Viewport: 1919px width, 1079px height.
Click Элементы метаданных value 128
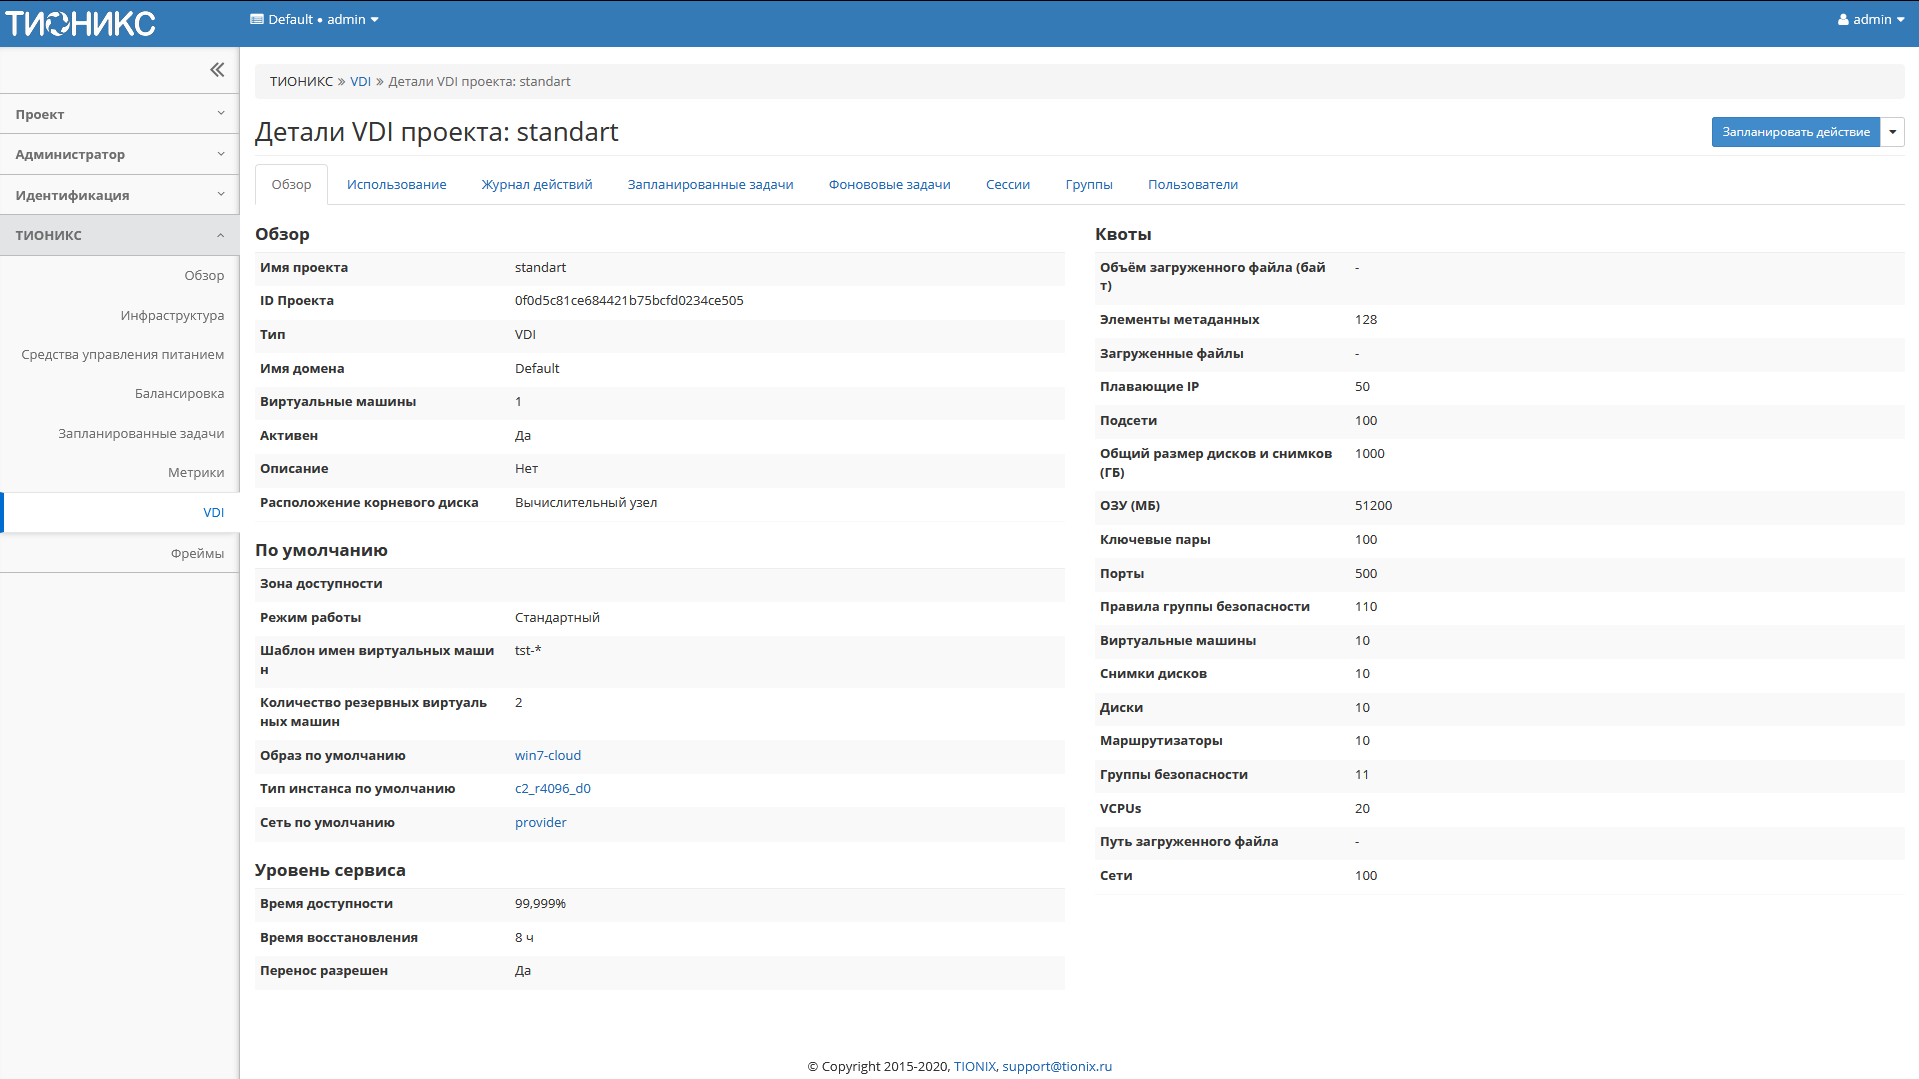coord(1366,319)
